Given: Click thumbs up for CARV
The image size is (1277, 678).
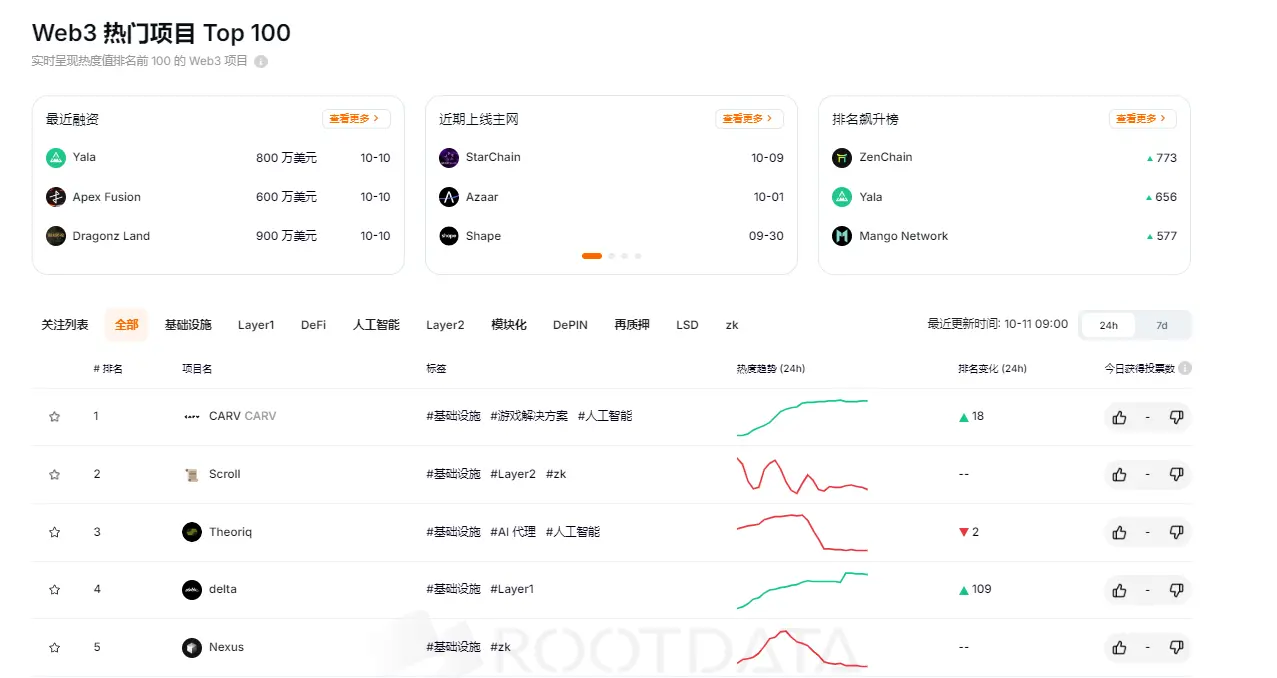Looking at the screenshot, I should tap(1118, 417).
